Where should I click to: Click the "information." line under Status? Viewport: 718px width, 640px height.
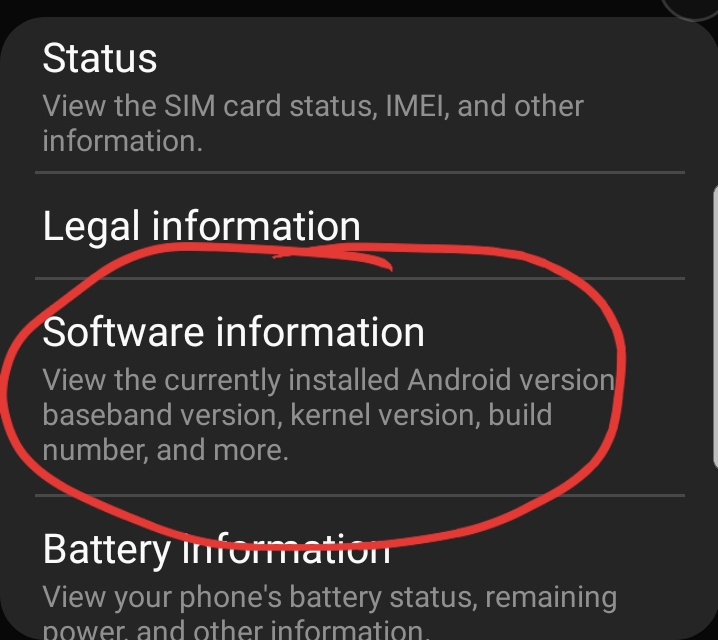(122, 141)
